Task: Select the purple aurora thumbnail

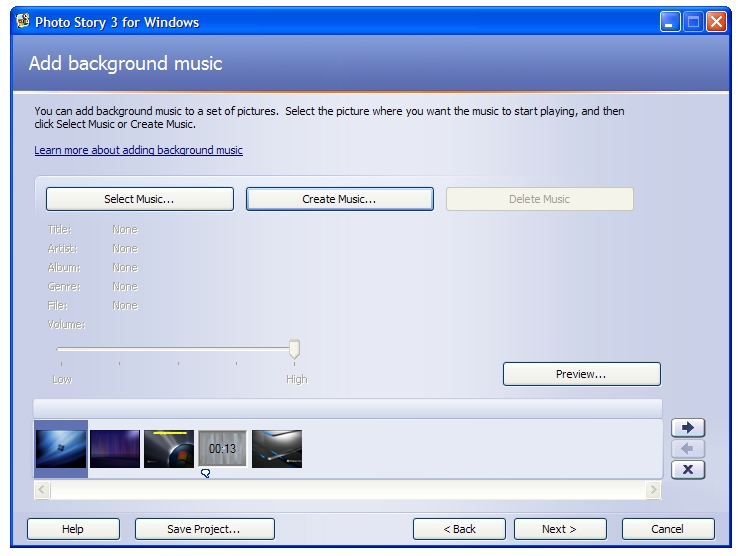Action: point(115,449)
